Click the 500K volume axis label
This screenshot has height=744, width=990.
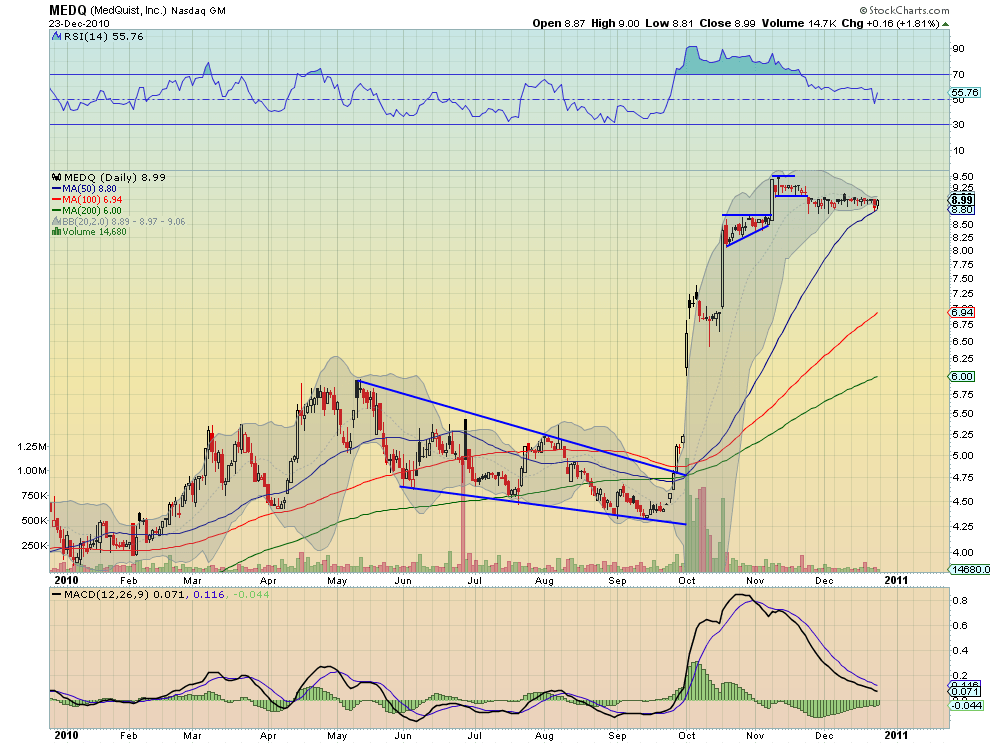(x=35, y=521)
